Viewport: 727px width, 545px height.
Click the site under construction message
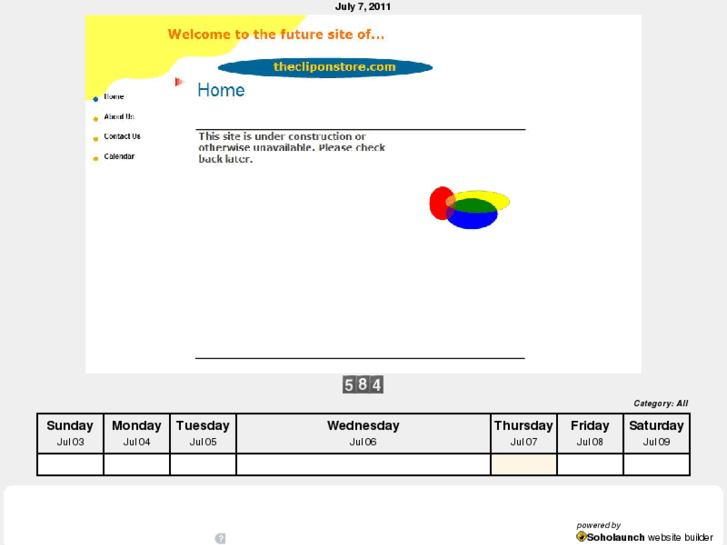[292, 147]
